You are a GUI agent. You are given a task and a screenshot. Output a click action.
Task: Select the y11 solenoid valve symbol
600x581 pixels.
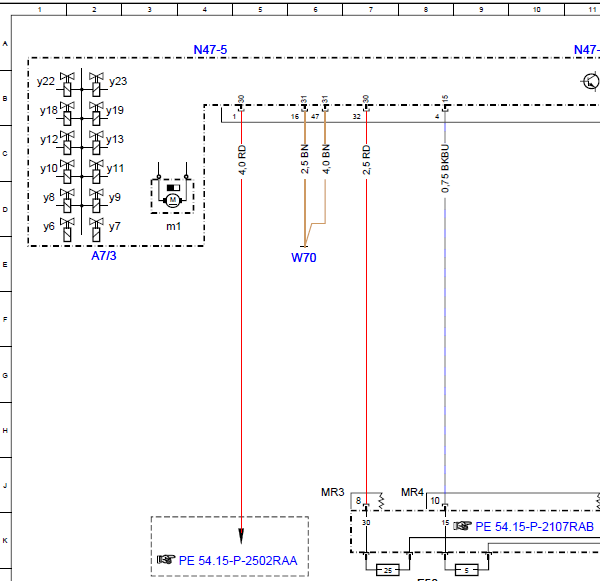(x=96, y=172)
